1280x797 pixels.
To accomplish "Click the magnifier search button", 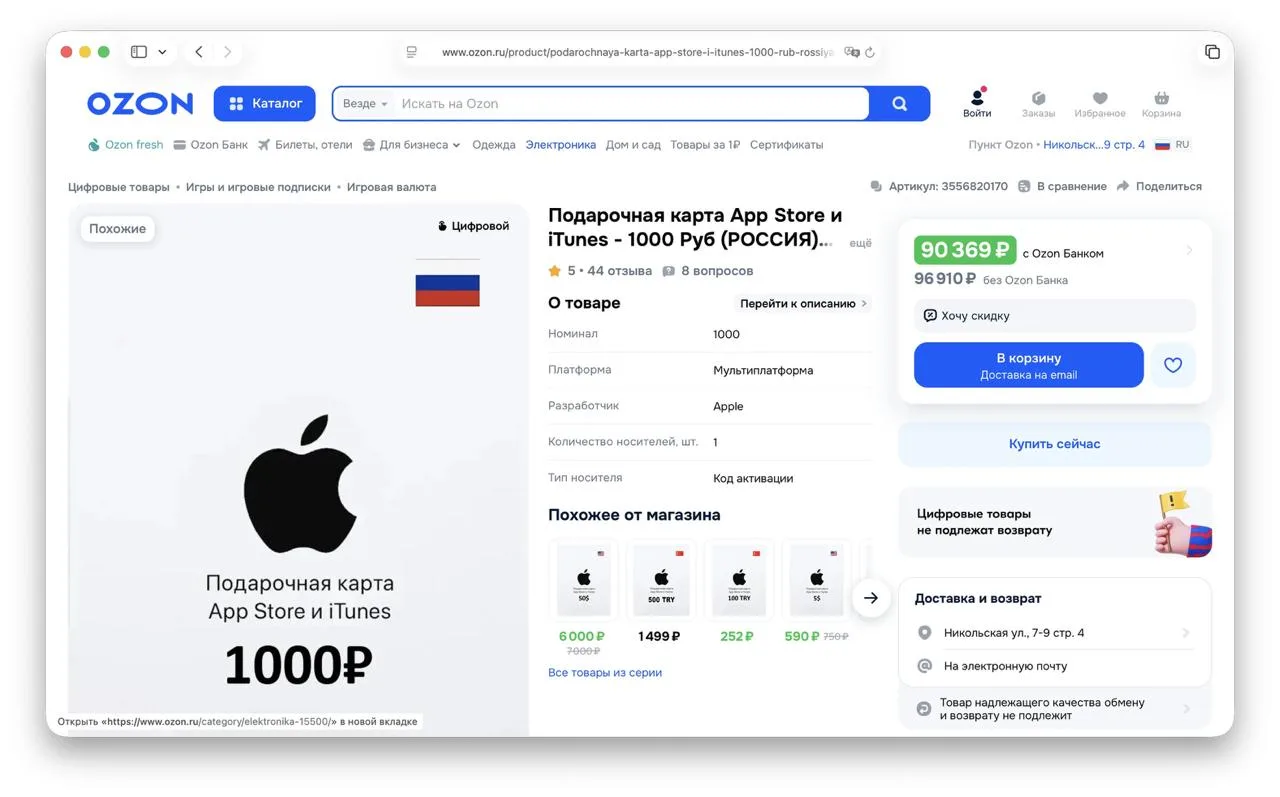I will pos(899,104).
